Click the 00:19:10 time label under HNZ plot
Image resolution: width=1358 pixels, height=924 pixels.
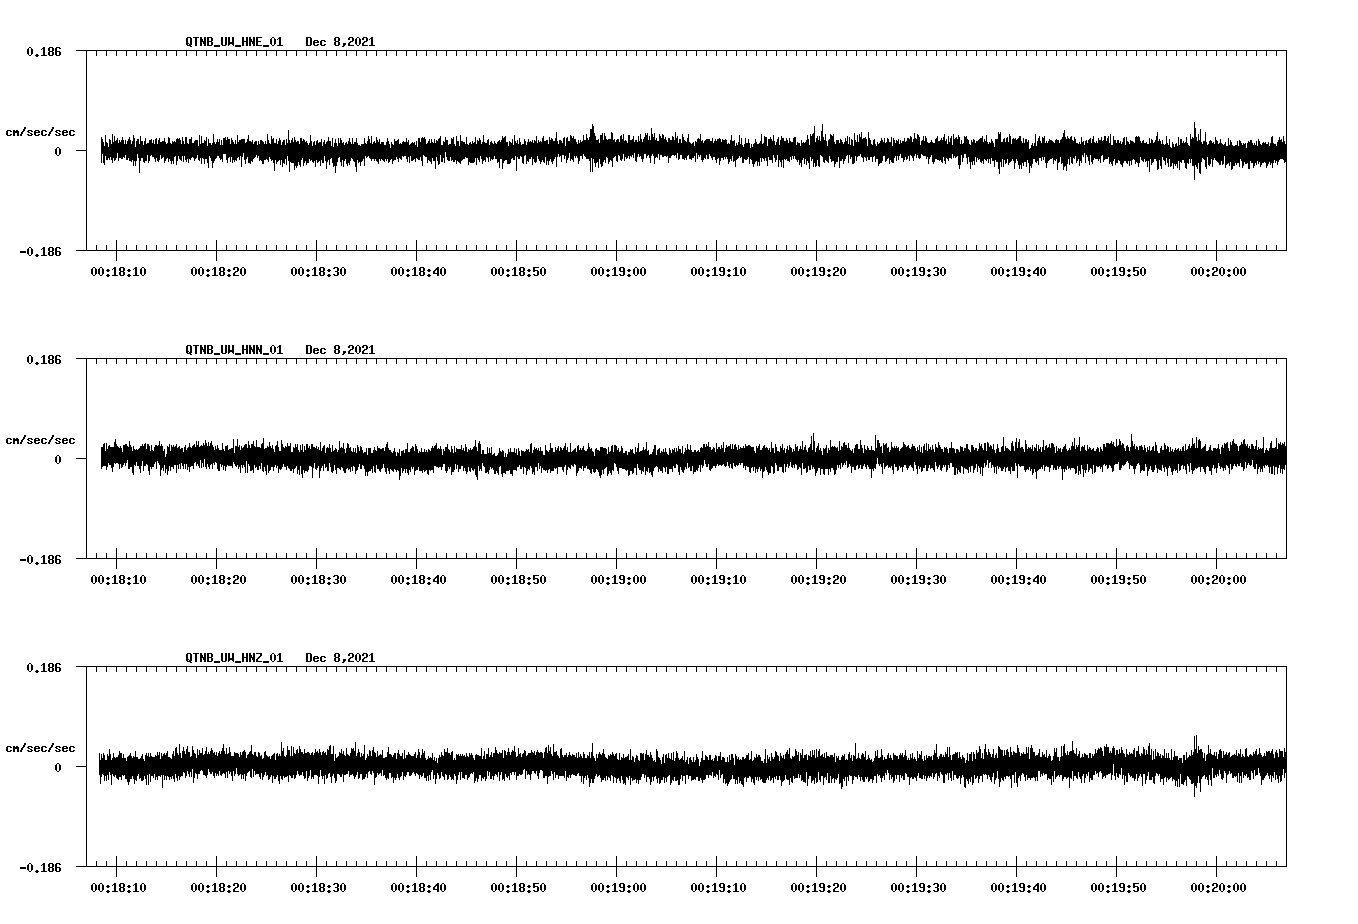(x=718, y=888)
